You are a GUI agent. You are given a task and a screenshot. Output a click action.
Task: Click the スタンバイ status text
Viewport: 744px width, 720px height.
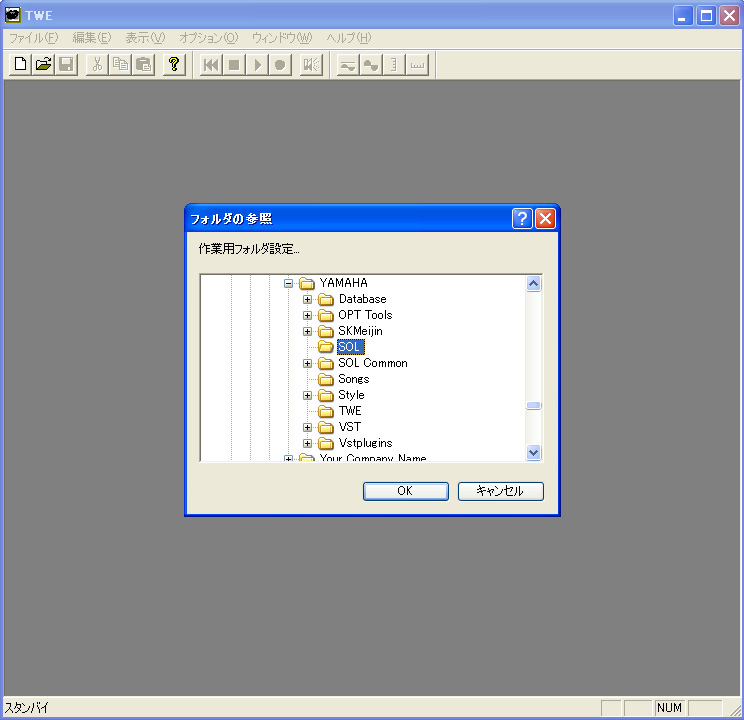click(x=26, y=708)
